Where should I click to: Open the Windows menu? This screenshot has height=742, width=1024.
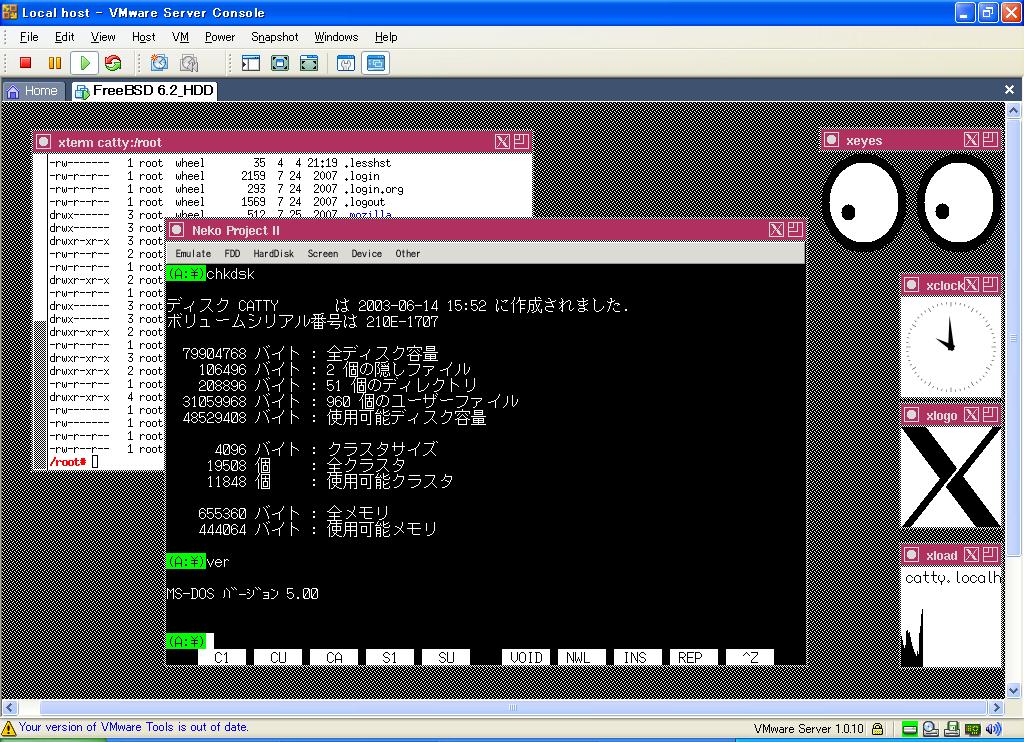tap(336, 37)
